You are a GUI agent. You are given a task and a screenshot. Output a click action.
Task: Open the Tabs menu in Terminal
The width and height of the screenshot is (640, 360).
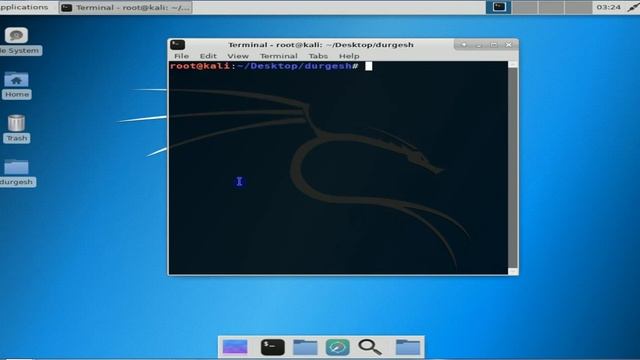318,56
